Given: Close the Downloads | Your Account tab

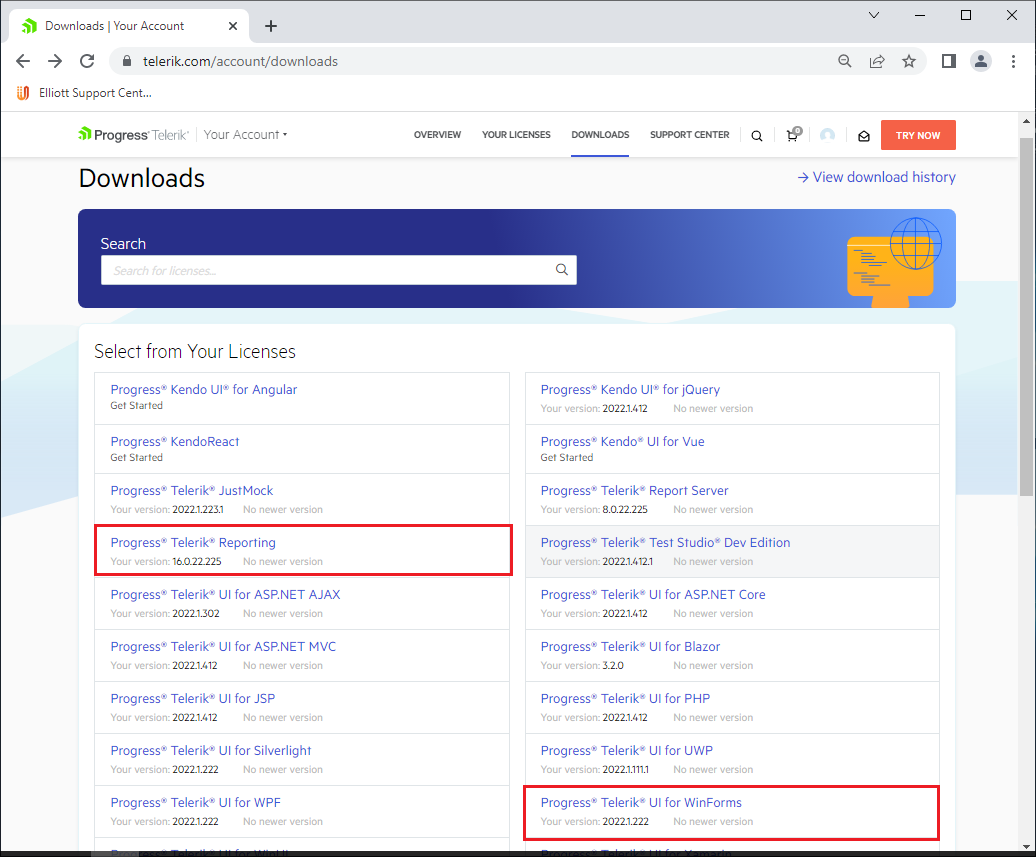Looking at the screenshot, I should [233, 26].
